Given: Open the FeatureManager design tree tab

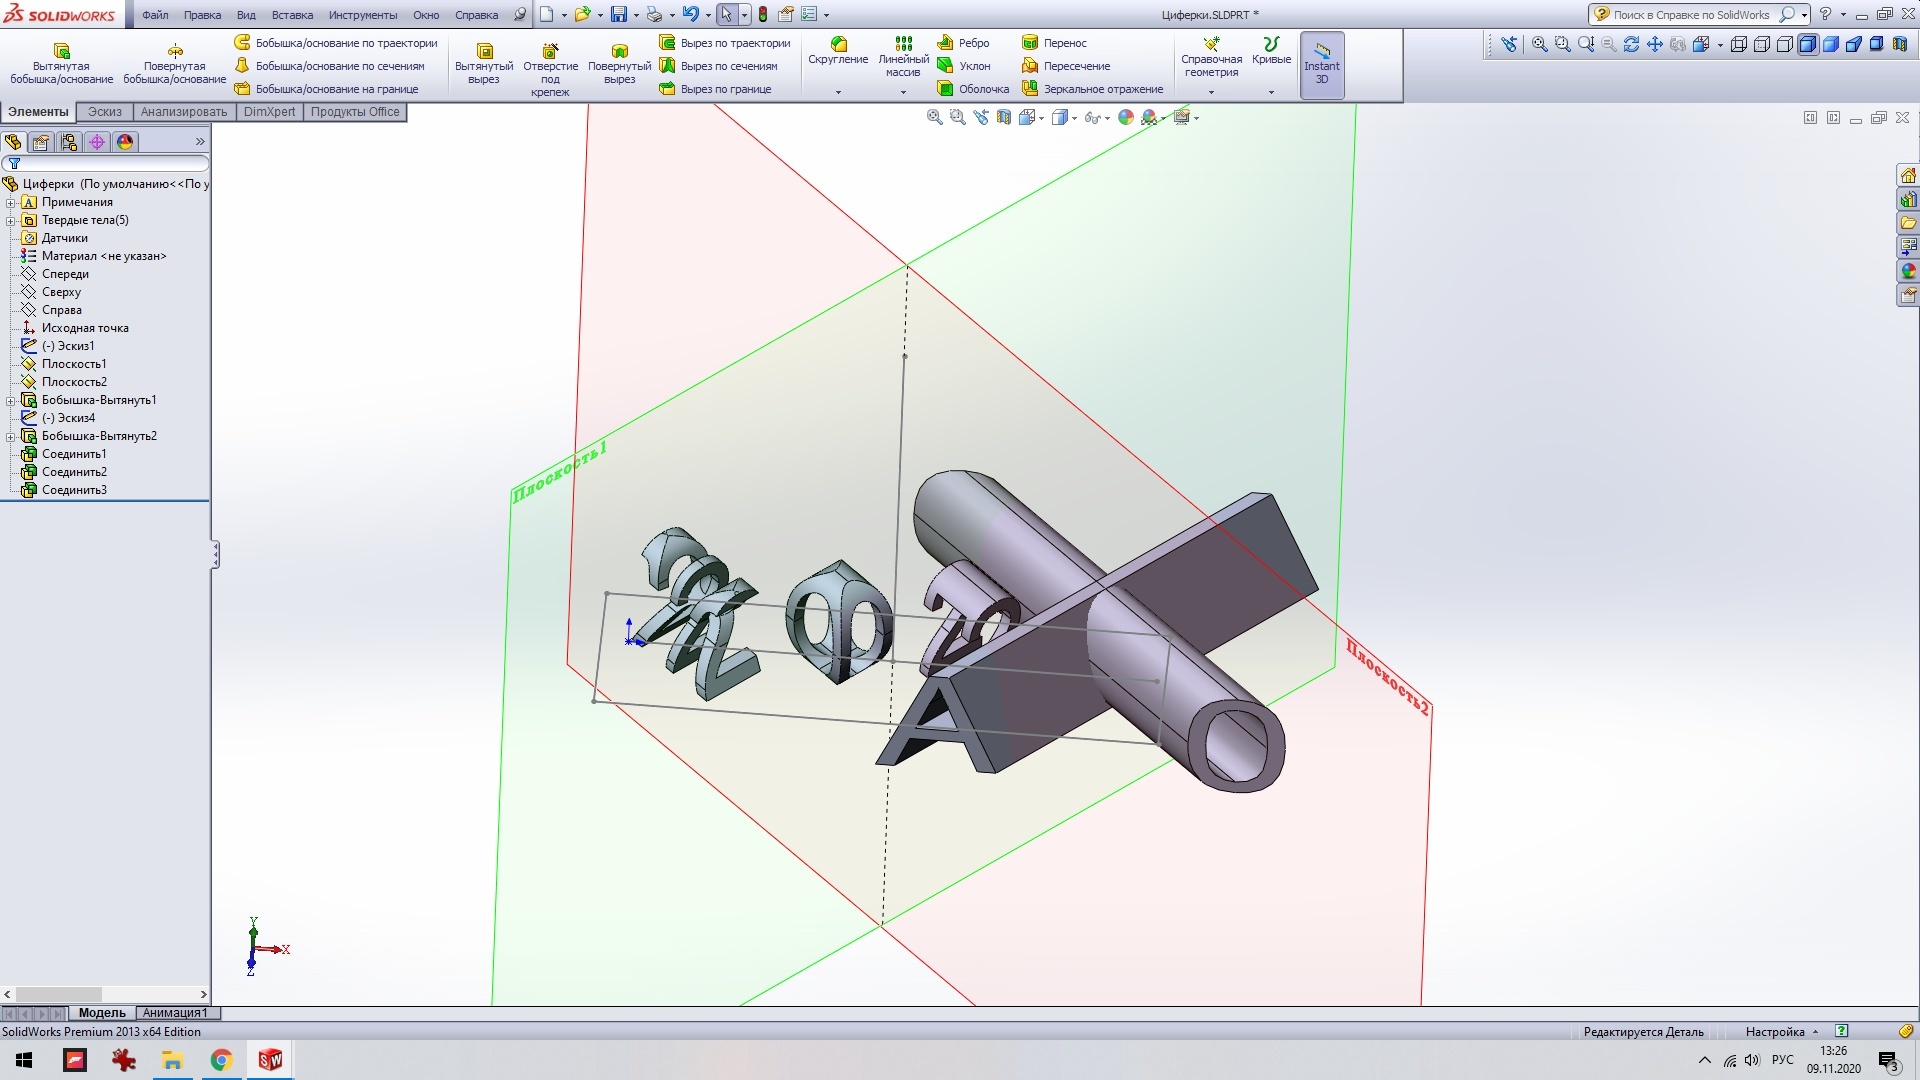Looking at the screenshot, I should [13, 142].
